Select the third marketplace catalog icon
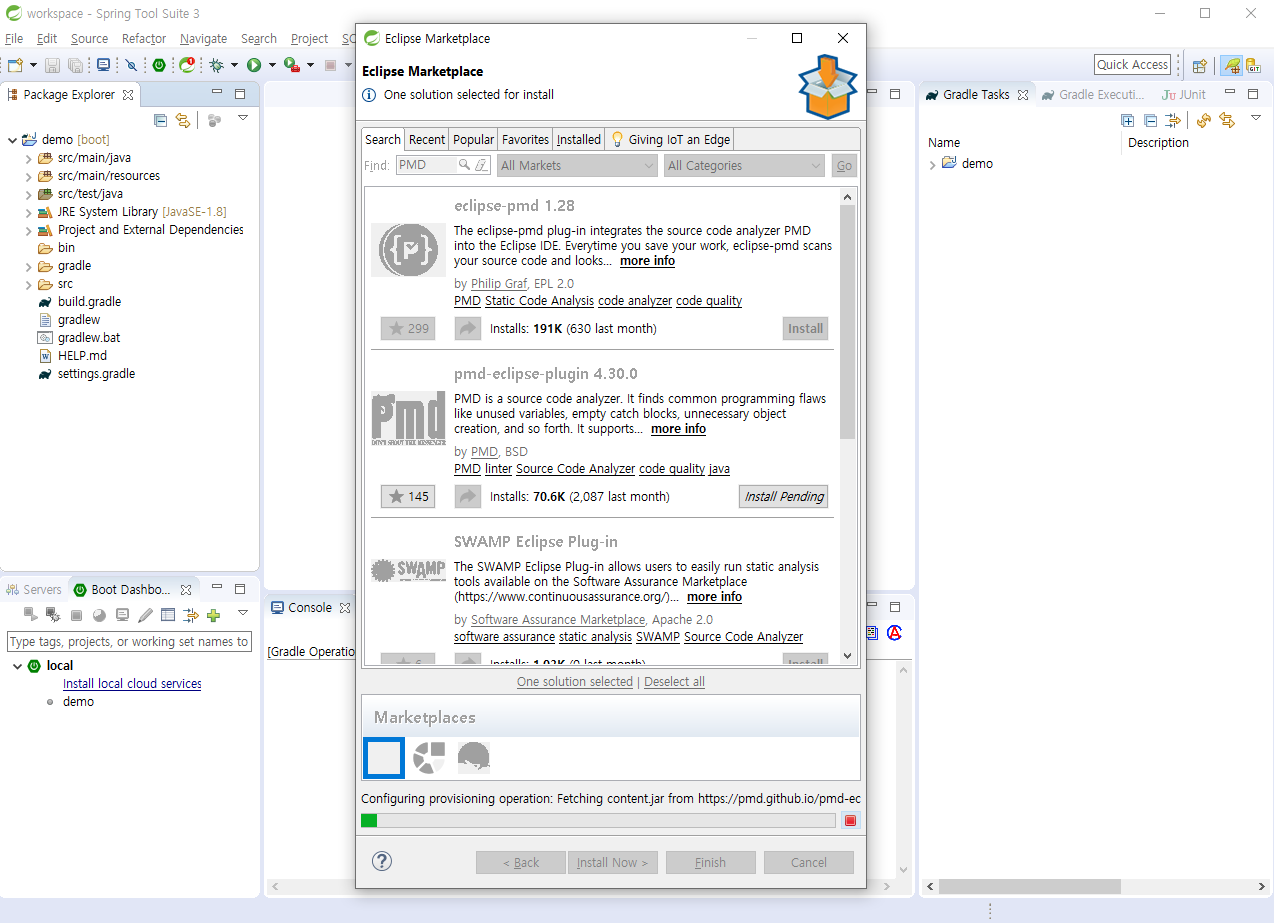Viewport: 1274px width, 923px height. click(x=473, y=758)
